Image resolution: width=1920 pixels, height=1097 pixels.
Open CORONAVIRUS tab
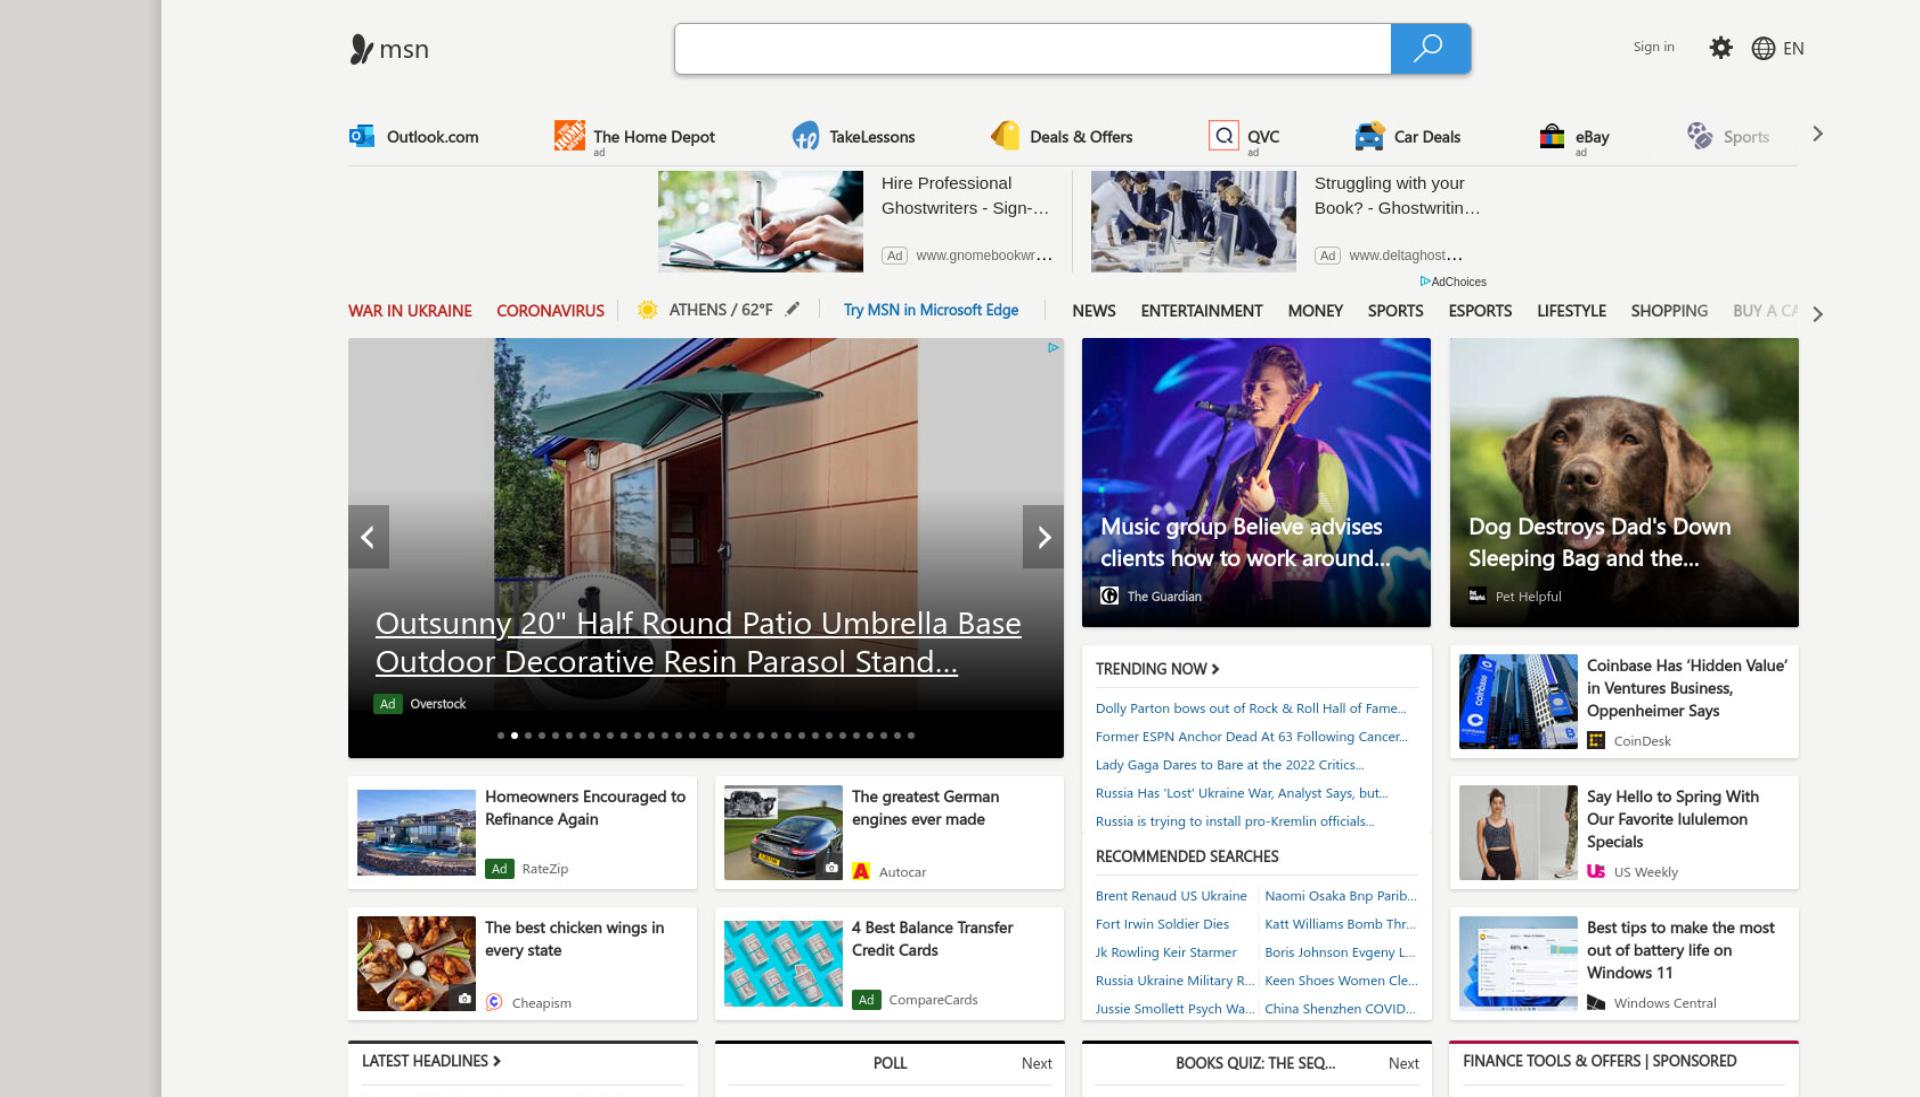(550, 311)
